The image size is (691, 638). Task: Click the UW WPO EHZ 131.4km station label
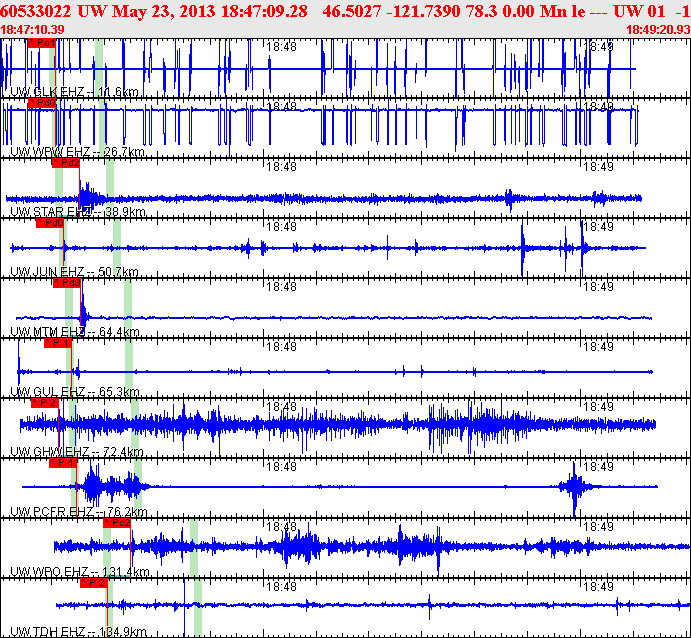pos(79,572)
